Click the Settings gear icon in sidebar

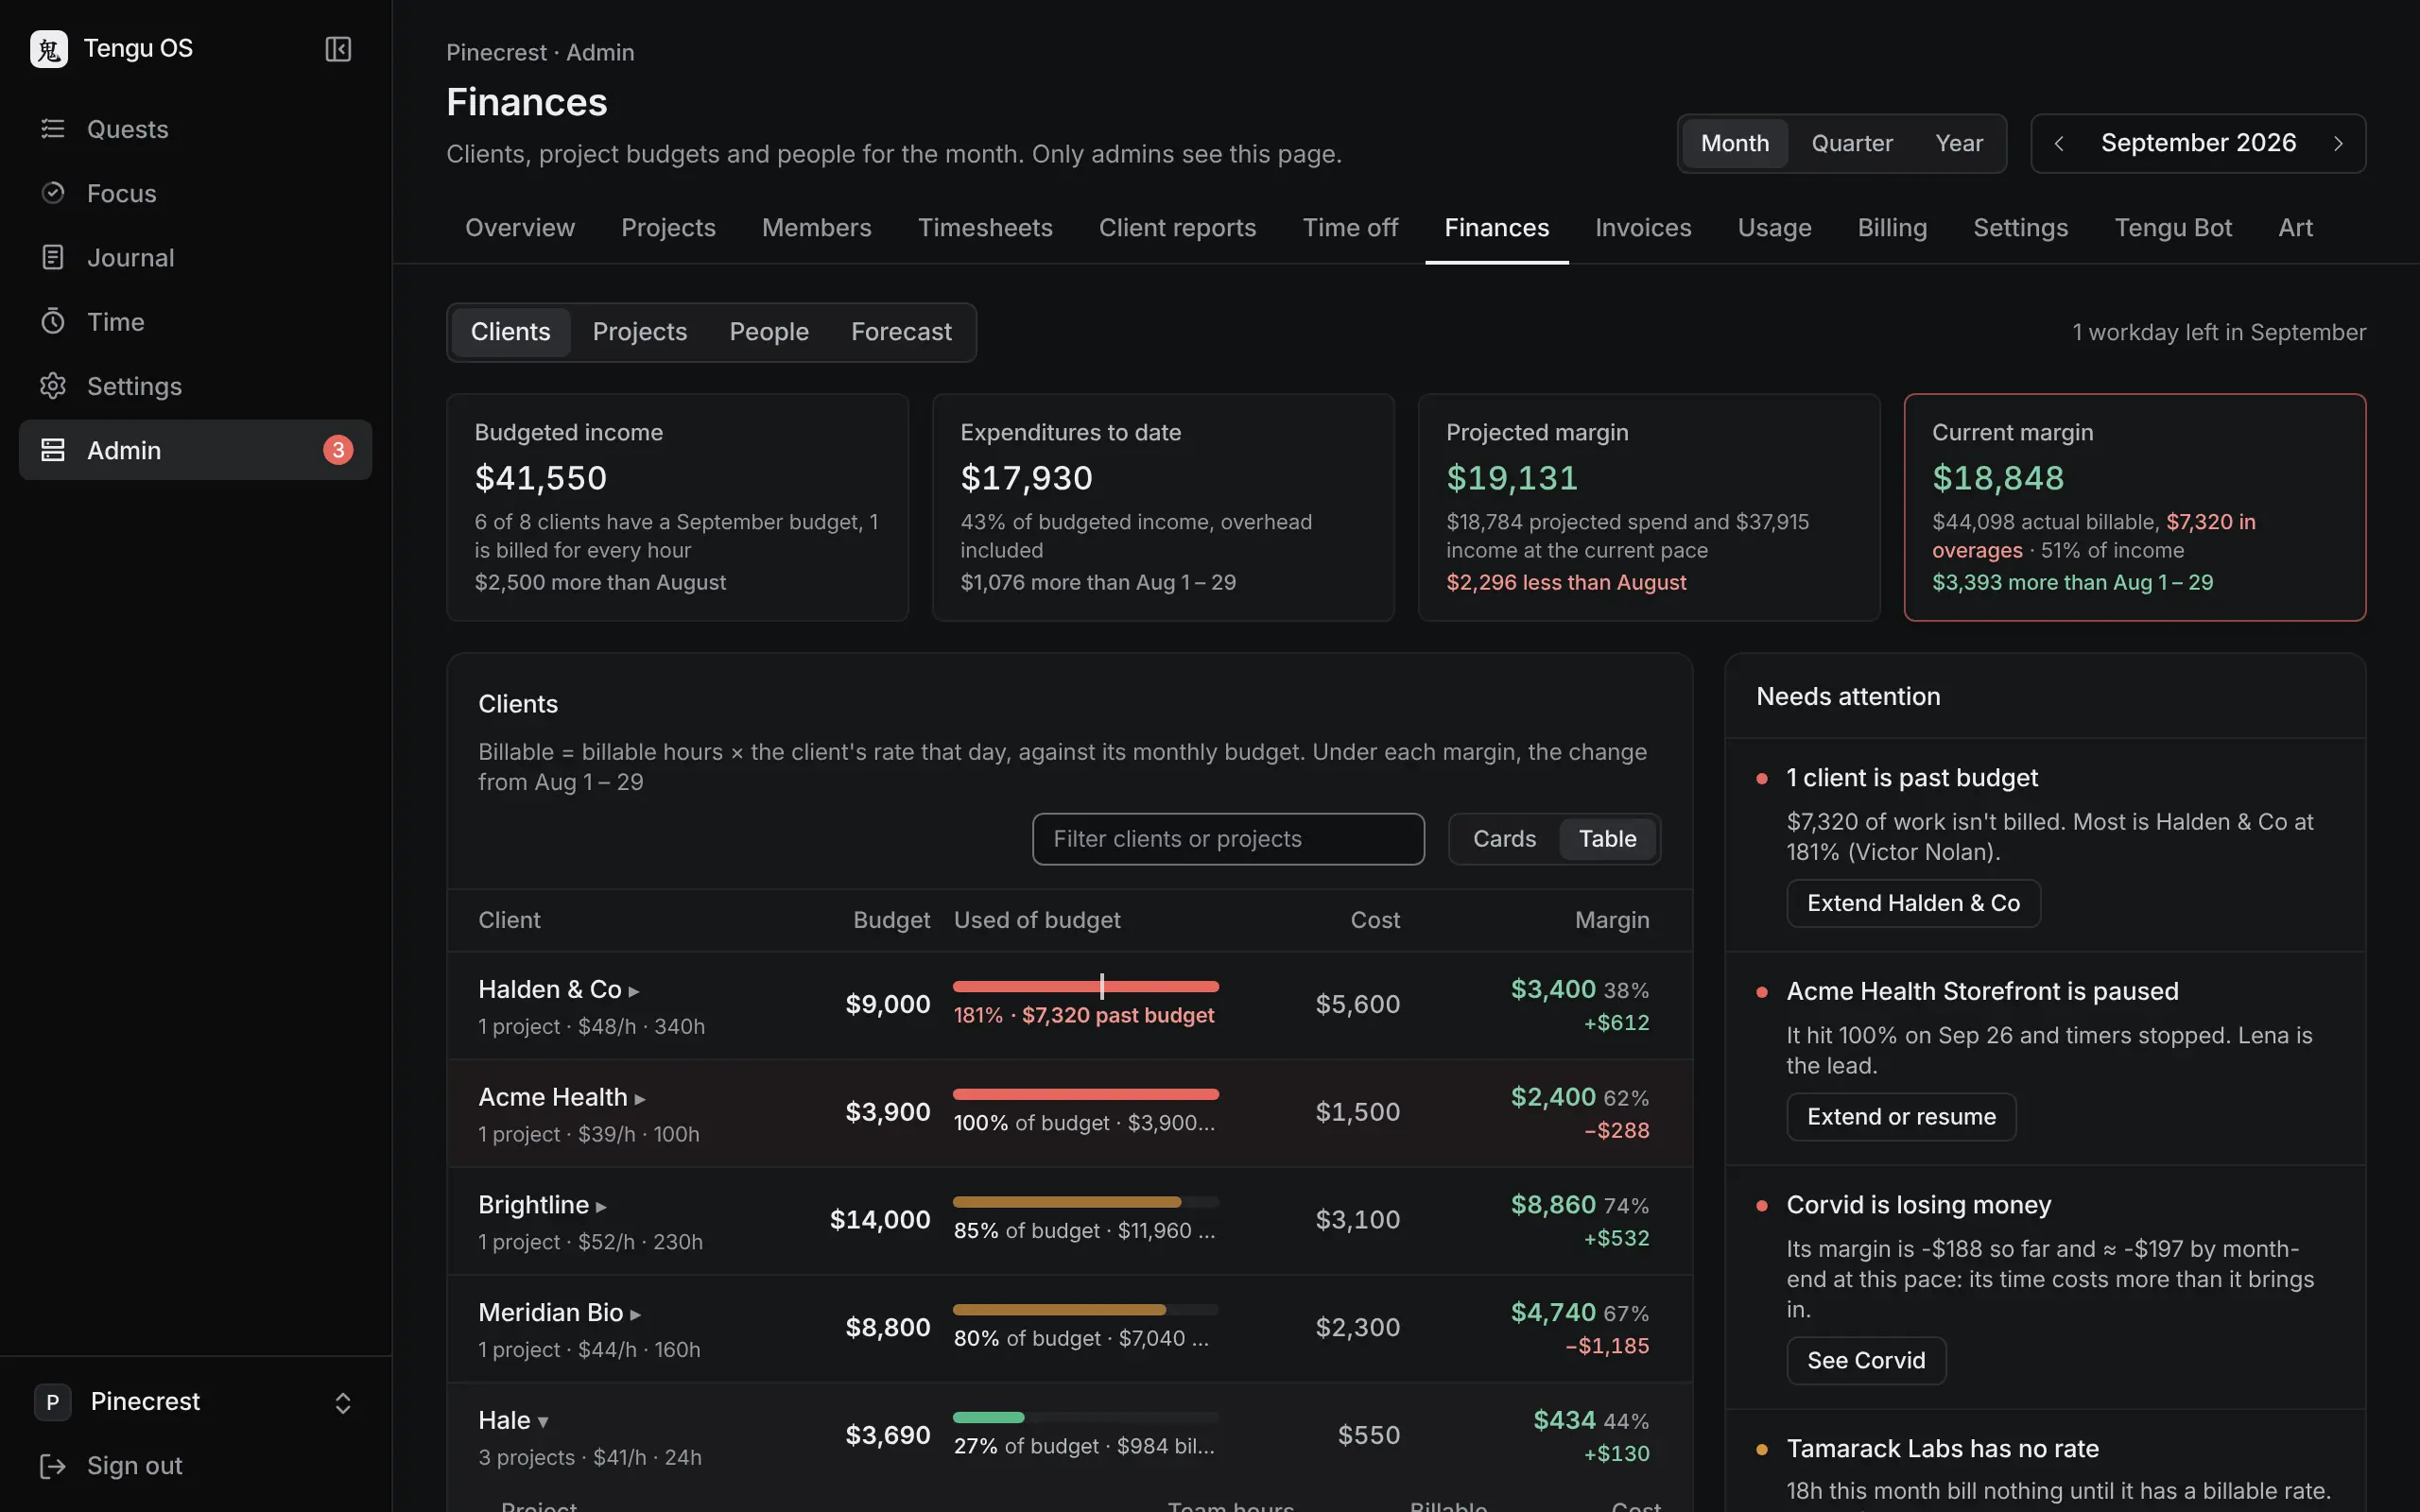[x=52, y=386]
